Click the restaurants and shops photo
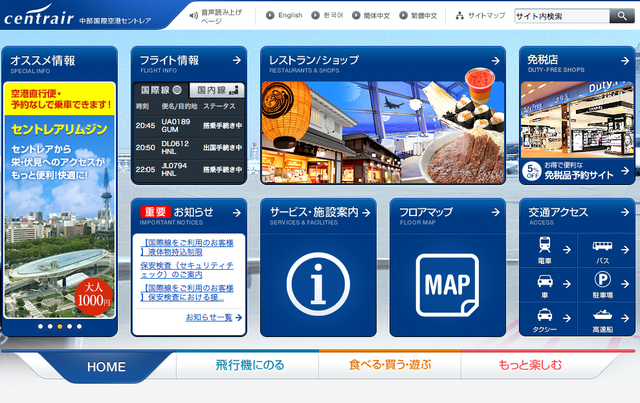This screenshot has height=403, width=640. click(x=383, y=132)
